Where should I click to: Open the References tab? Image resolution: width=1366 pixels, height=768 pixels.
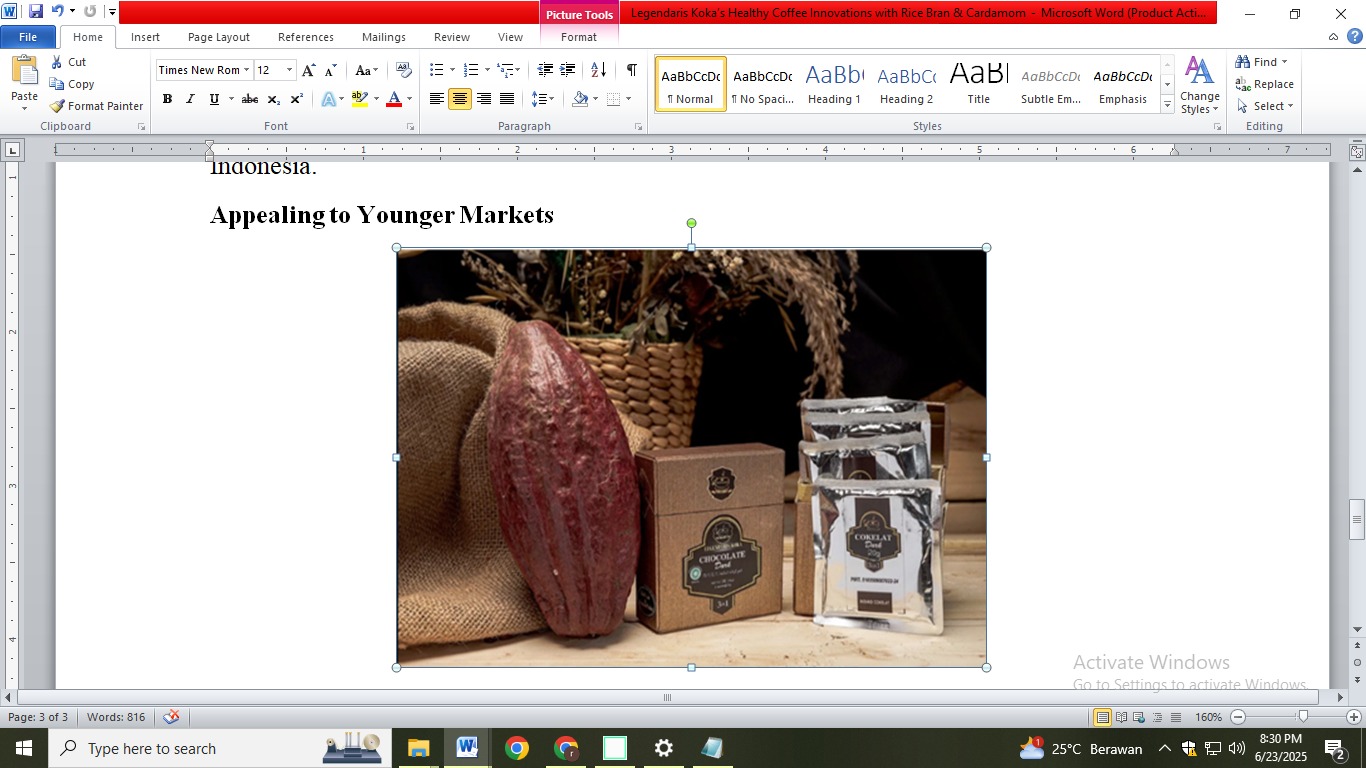(306, 37)
